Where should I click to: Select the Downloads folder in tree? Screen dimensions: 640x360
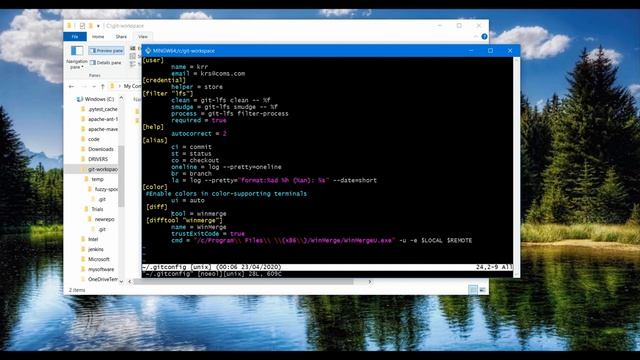point(98,149)
